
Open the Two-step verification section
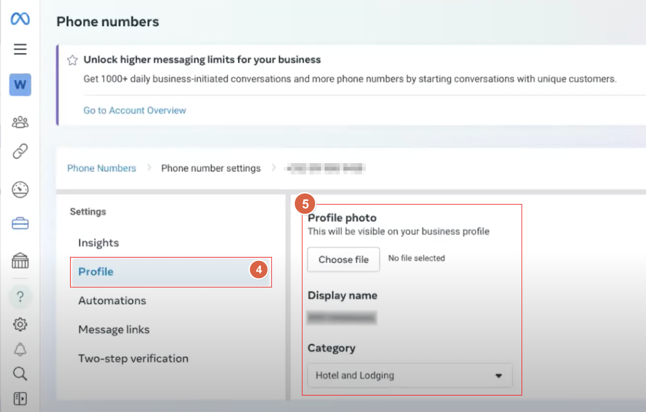[133, 359]
